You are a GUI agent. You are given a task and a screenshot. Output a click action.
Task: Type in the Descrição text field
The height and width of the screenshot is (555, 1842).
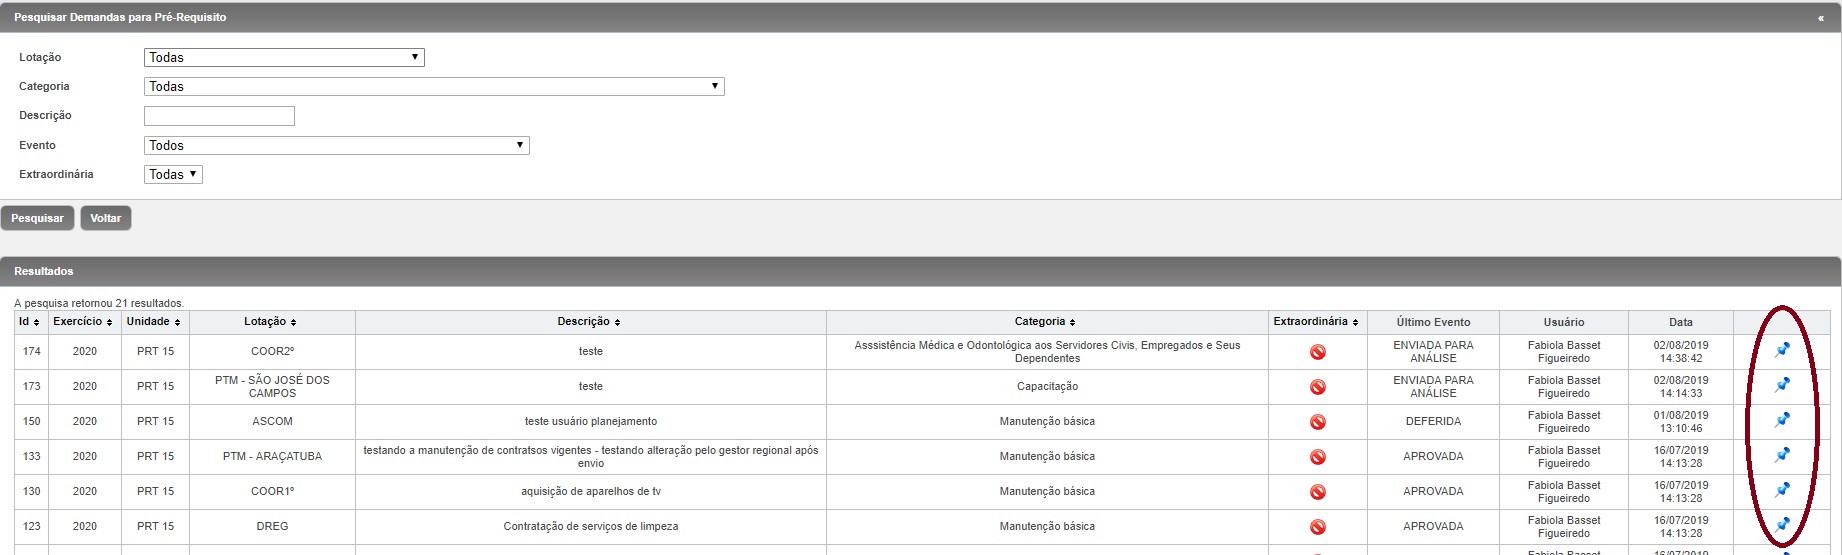pyautogui.click(x=219, y=116)
